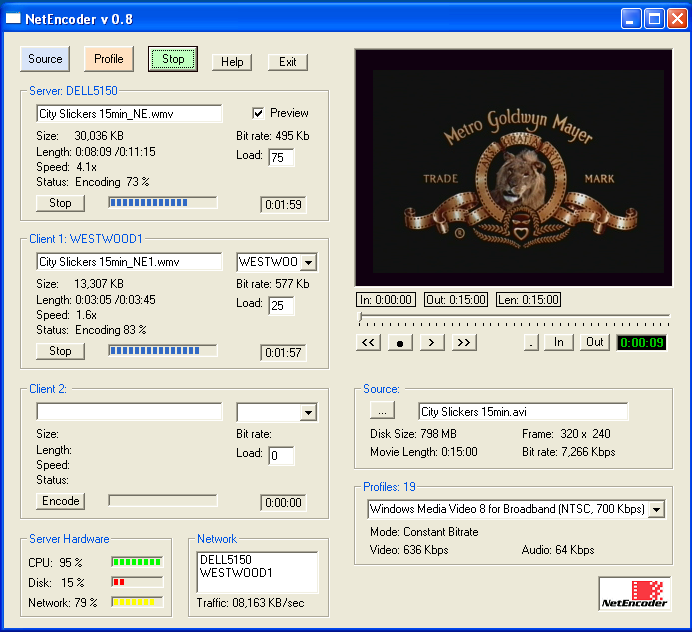Click the CPU green usage meter
Viewport: 692px width, 632px height.
coord(137,562)
